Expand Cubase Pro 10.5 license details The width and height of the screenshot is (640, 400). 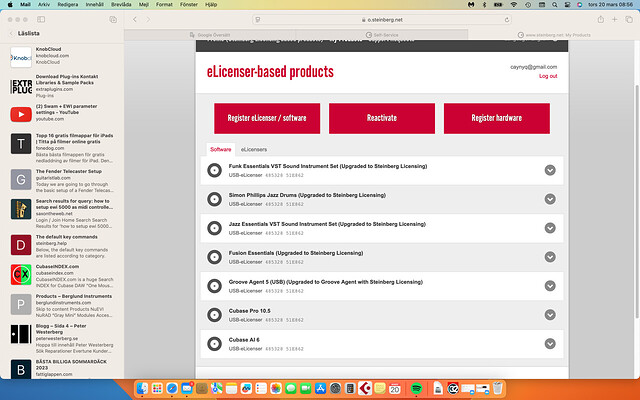pyautogui.click(x=550, y=315)
